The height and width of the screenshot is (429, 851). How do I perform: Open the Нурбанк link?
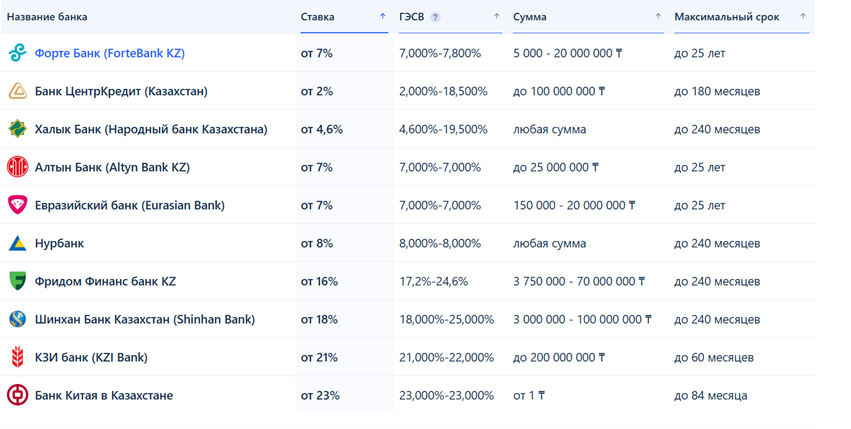pos(59,243)
